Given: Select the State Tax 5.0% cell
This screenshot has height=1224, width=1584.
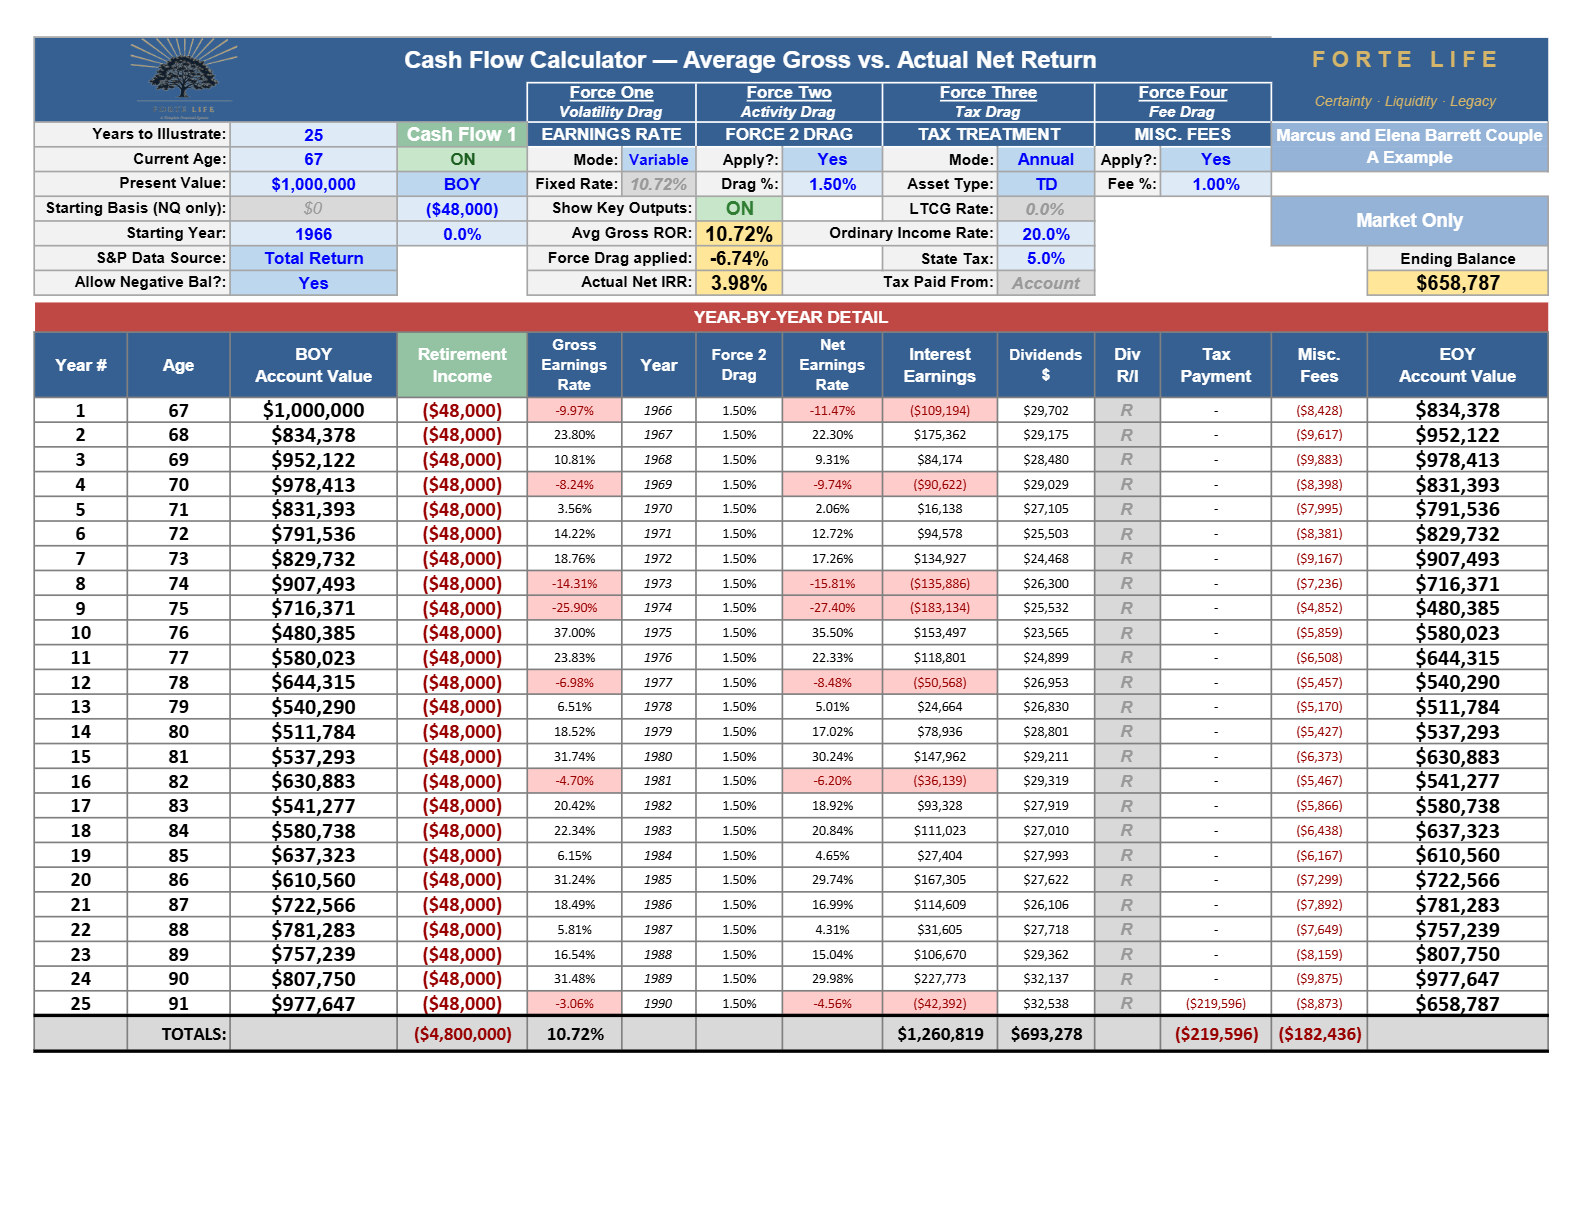Looking at the screenshot, I should [x=1045, y=258].
